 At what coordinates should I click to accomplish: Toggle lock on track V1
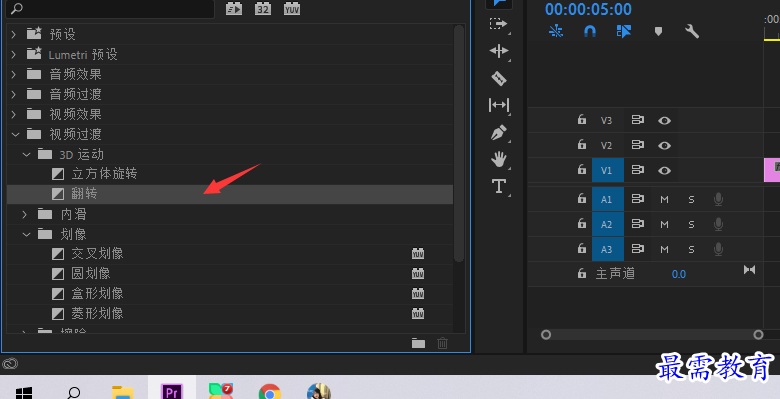[x=582, y=170]
